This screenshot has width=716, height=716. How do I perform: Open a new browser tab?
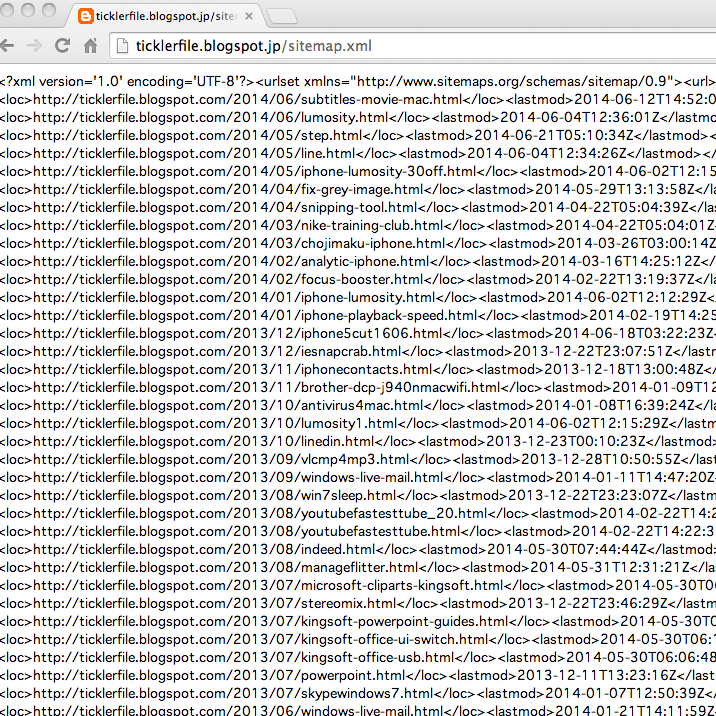pos(282,17)
